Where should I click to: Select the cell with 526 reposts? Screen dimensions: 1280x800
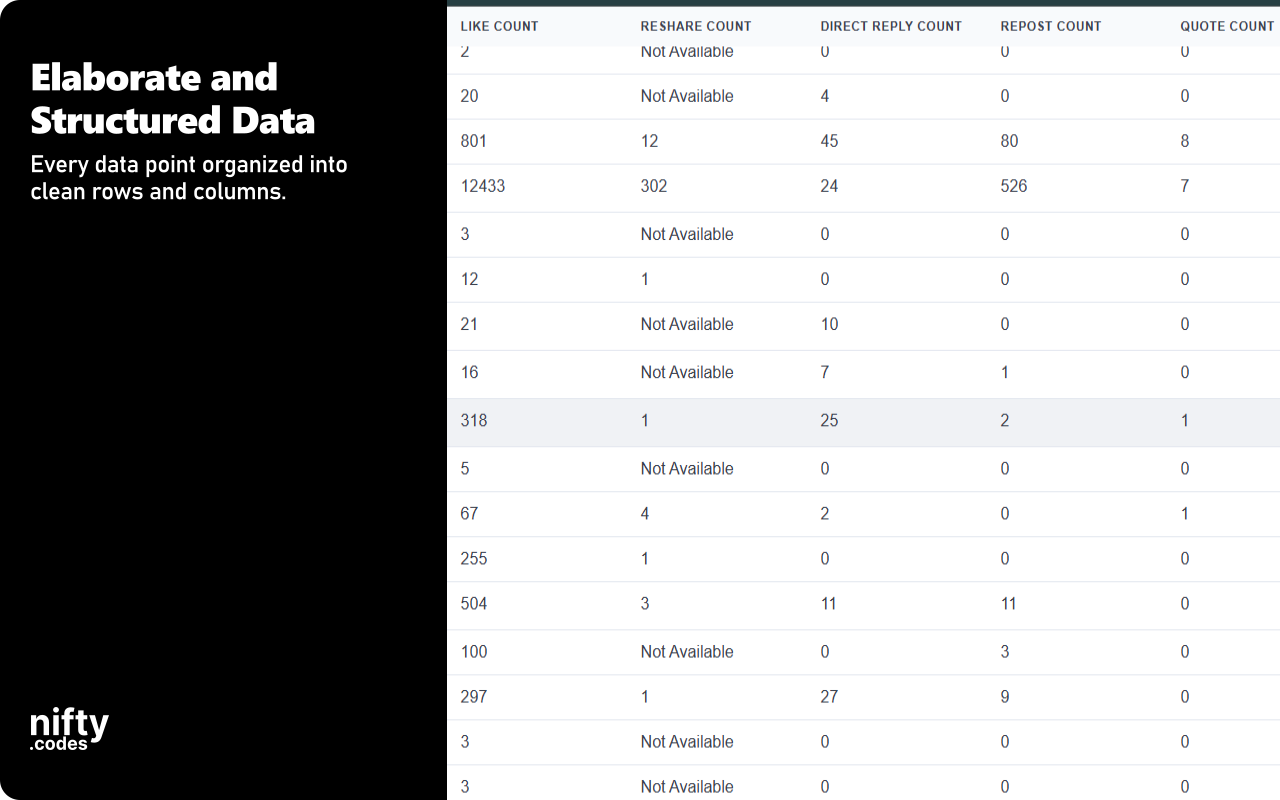click(1013, 186)
